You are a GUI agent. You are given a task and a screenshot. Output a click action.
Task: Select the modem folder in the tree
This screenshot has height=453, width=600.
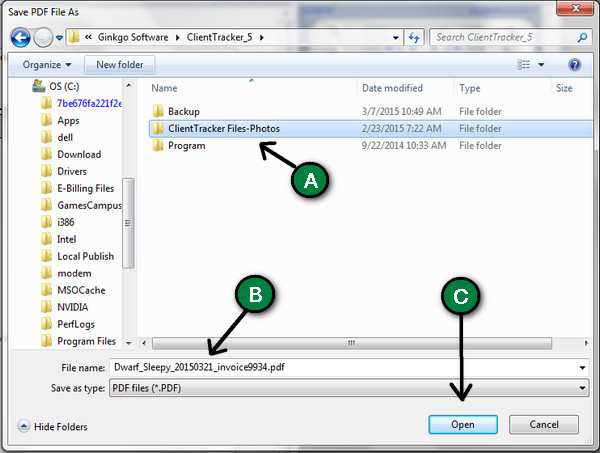click(x=66, y=273)
